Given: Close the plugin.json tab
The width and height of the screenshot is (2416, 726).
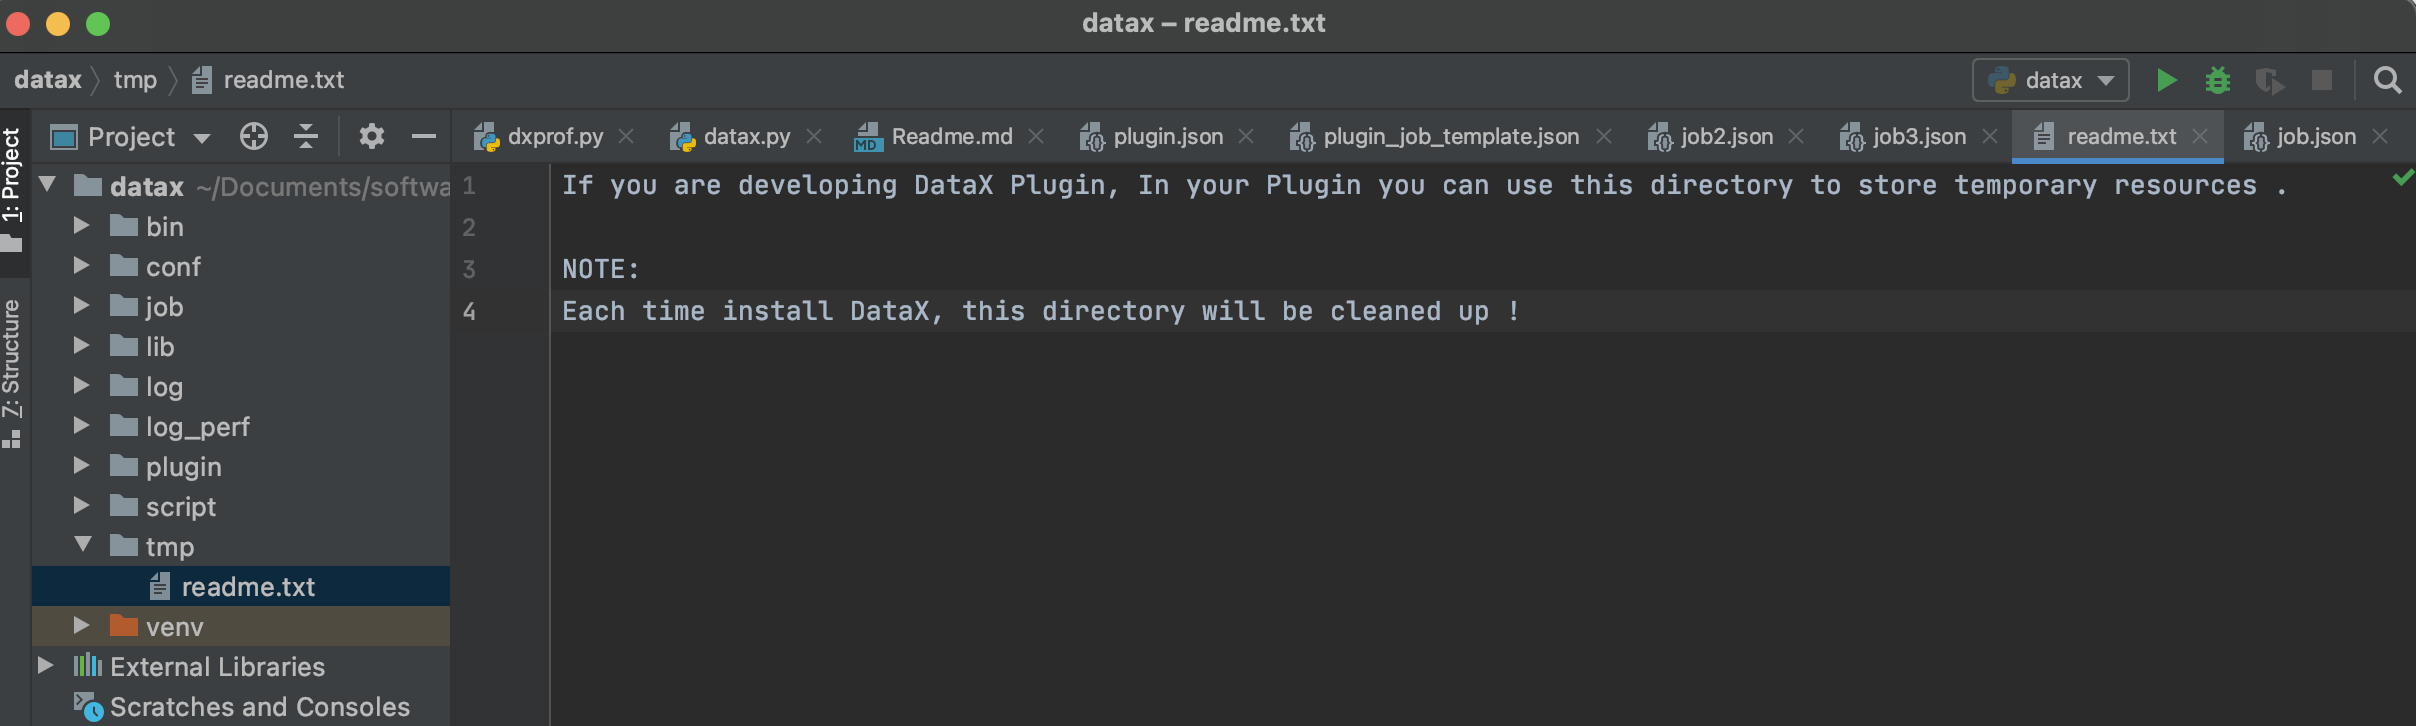Looking at the screenshot, I should click(1246, 136).
